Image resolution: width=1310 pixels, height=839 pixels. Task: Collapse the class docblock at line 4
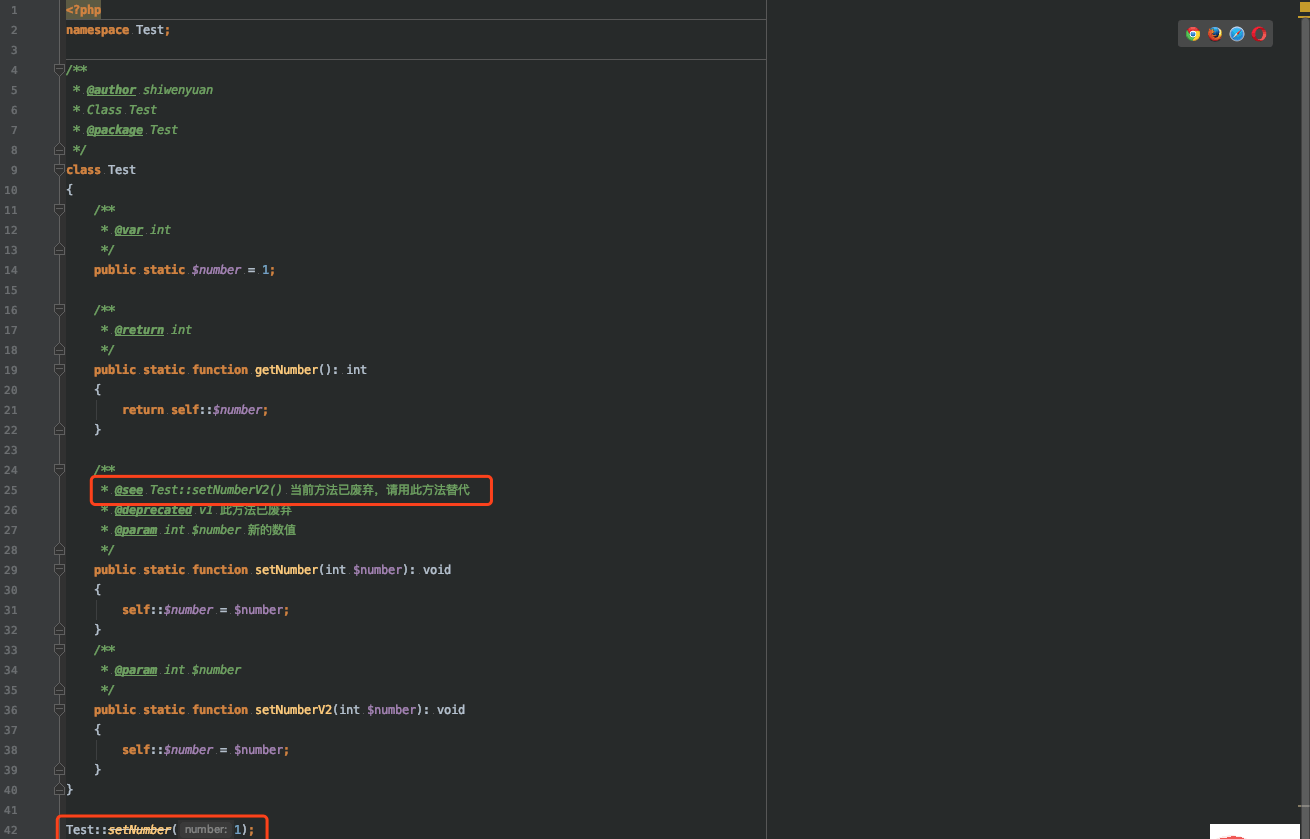coord(60,70)
